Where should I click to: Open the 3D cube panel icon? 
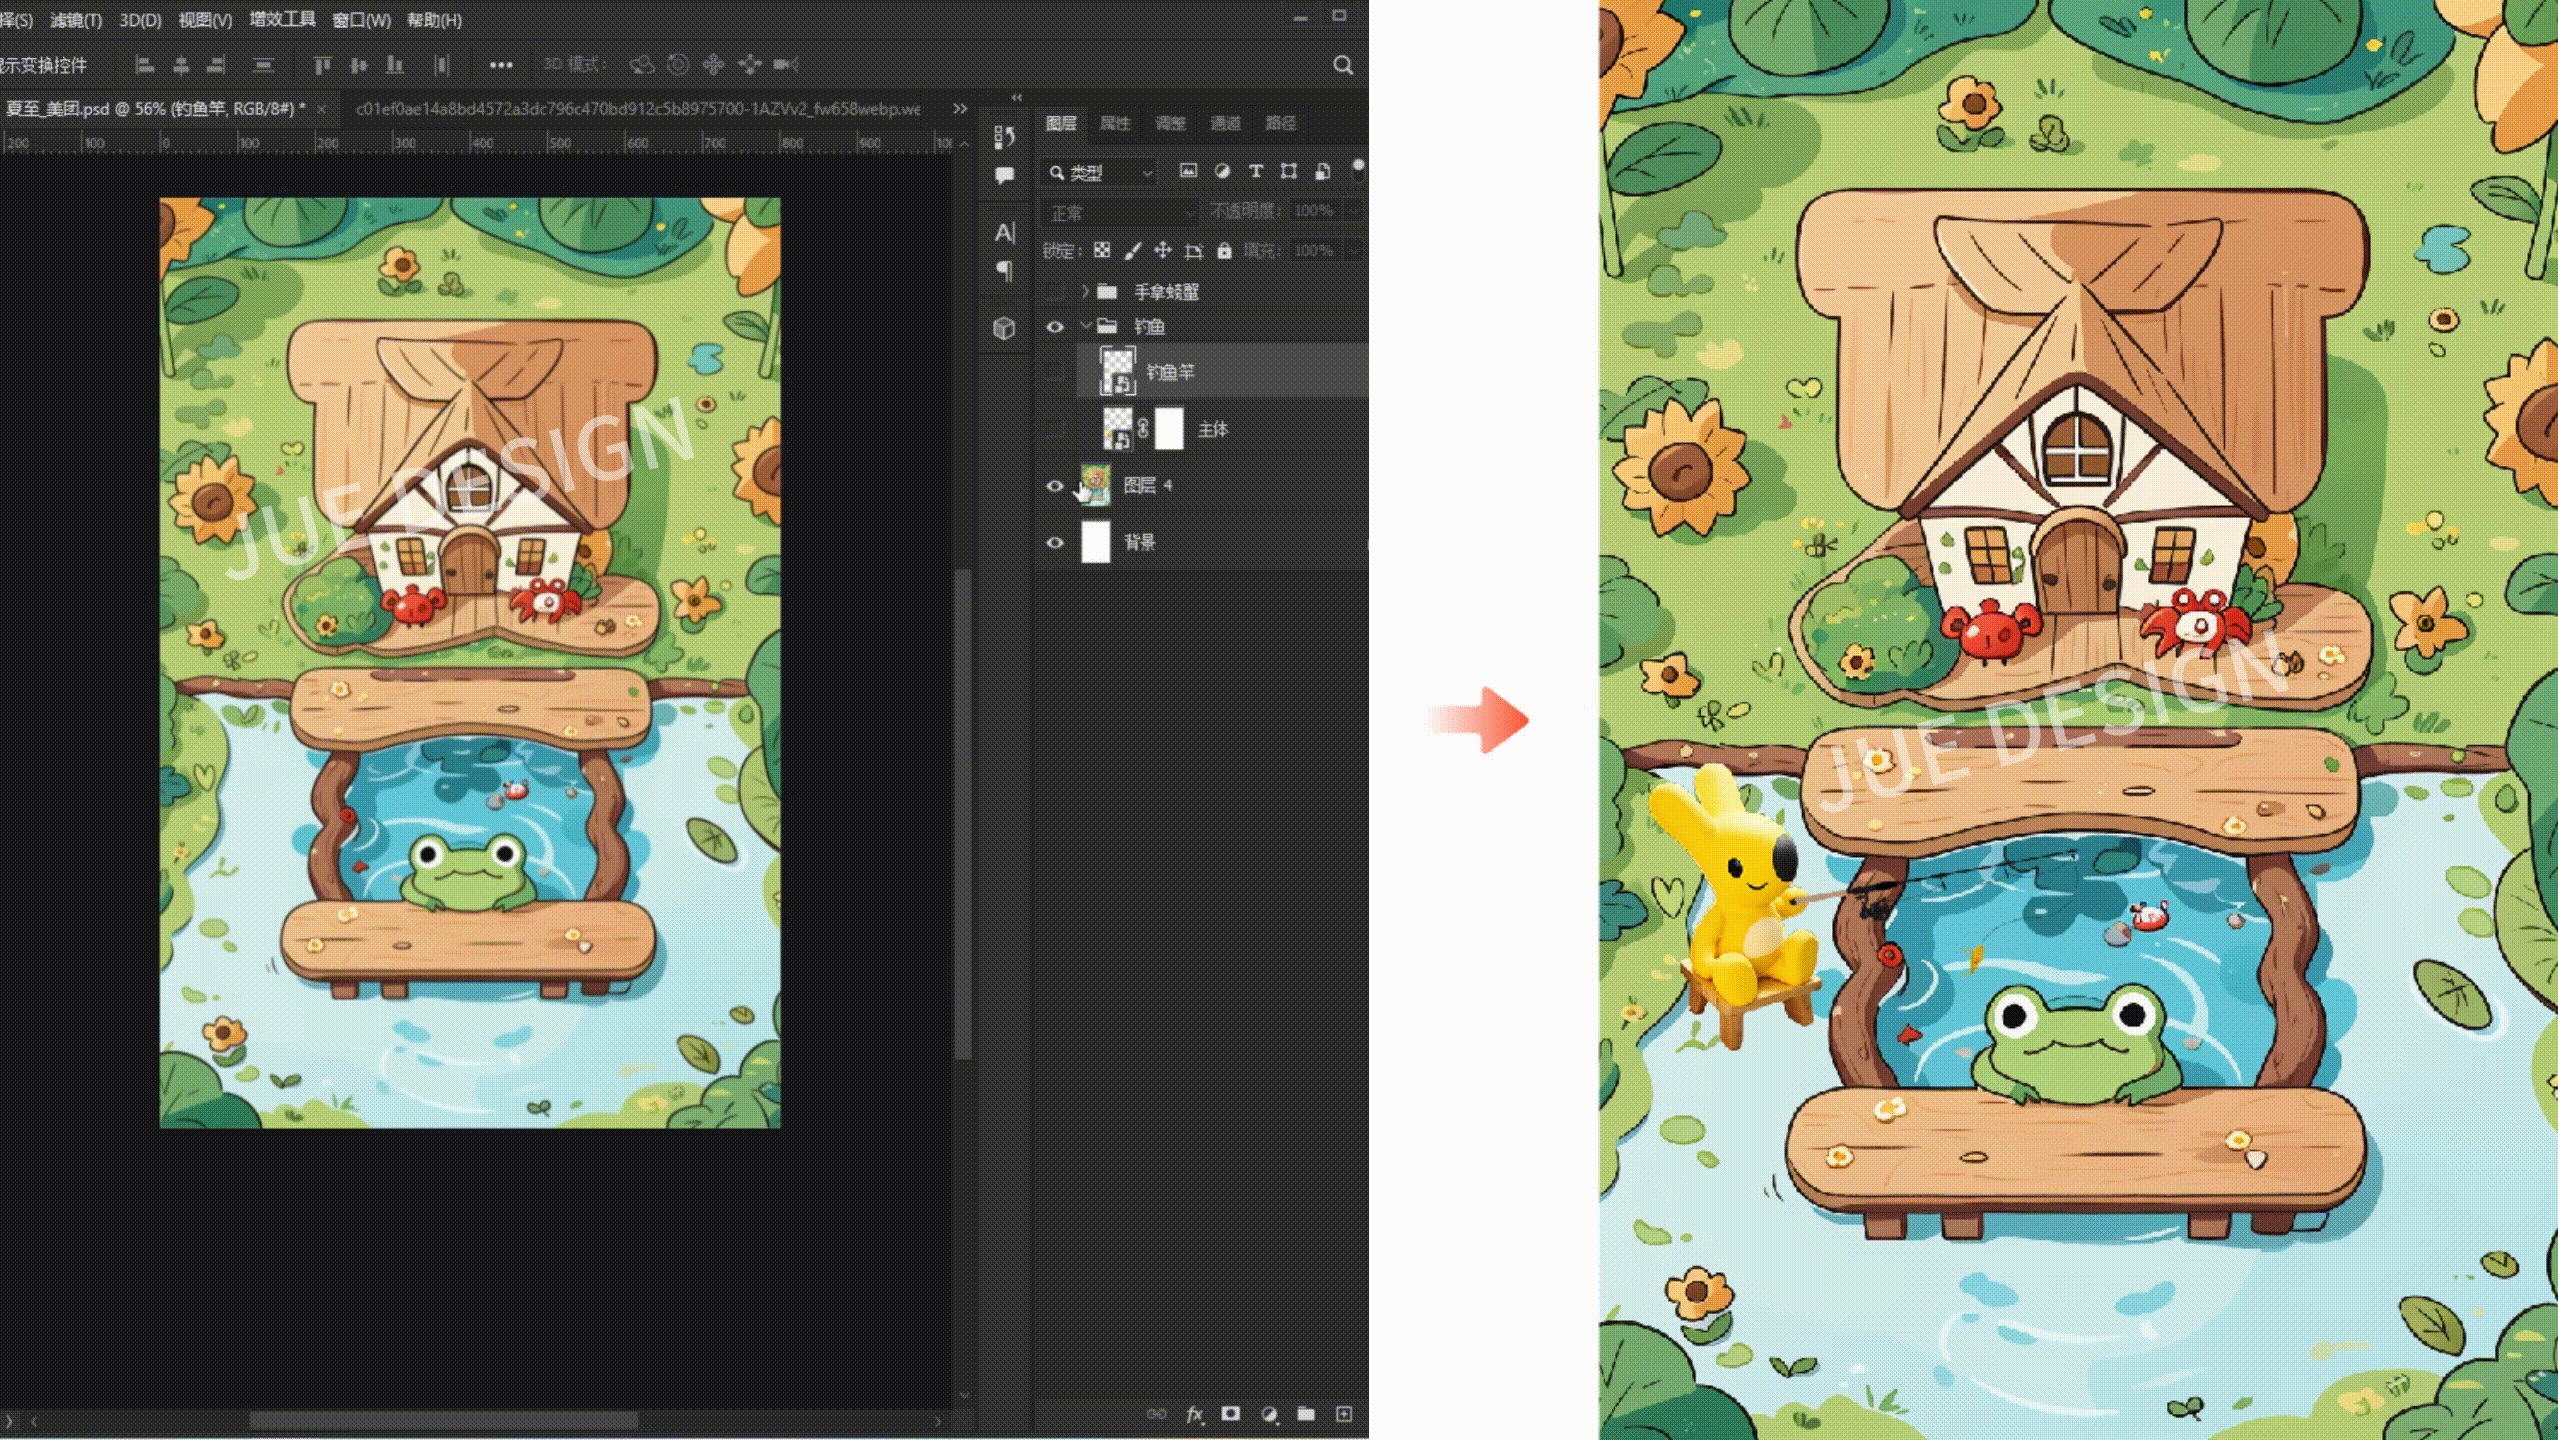[x=1005, y=328]
